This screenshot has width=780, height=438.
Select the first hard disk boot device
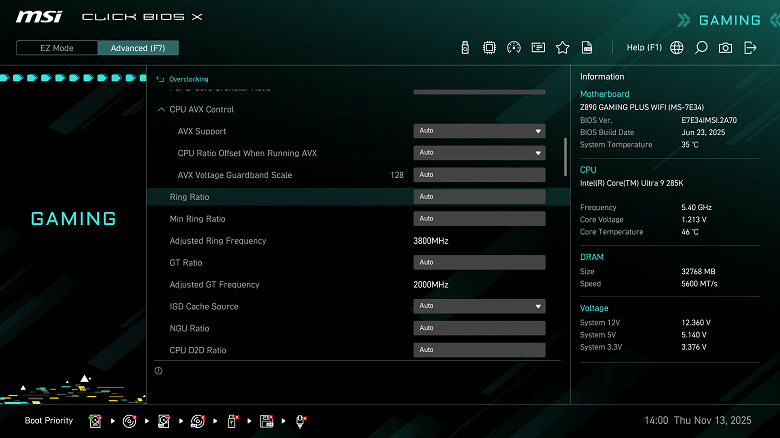pos(95,421)
